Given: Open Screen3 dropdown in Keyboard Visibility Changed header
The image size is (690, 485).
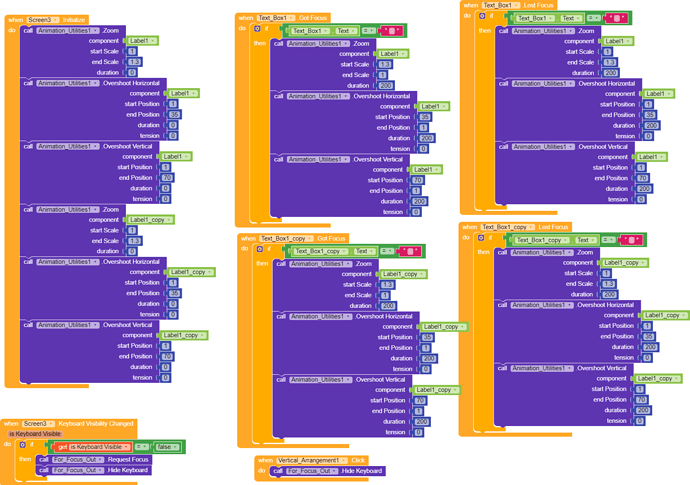Looking at the screenshot, I should (x=38, y=424).
